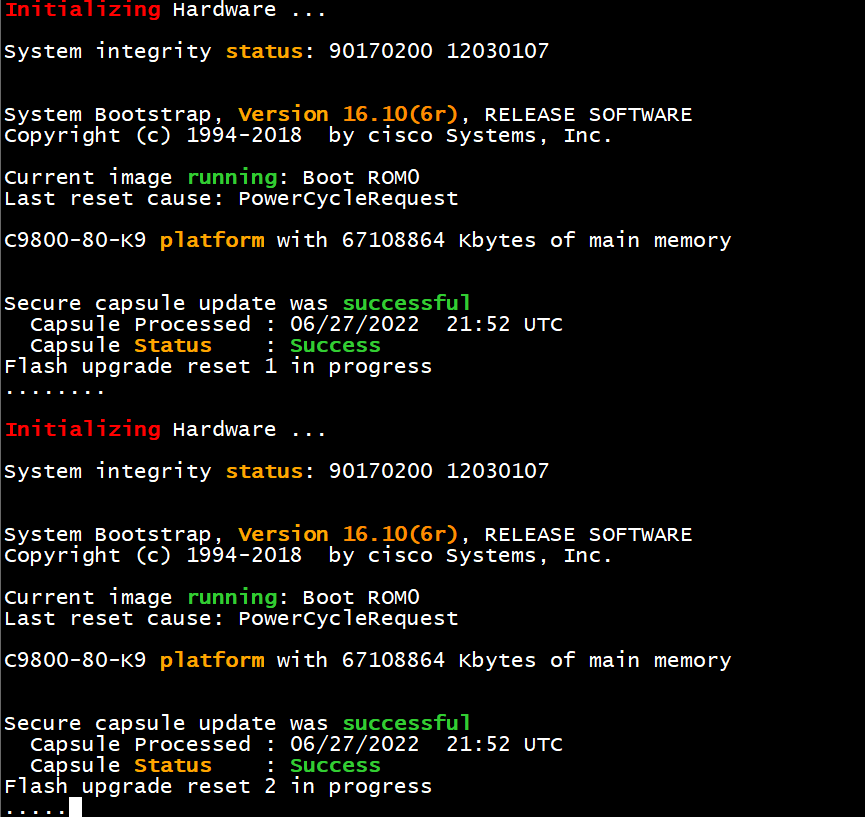Click the green 'Success' capsule status before reset 1

(x=335, y=345)
